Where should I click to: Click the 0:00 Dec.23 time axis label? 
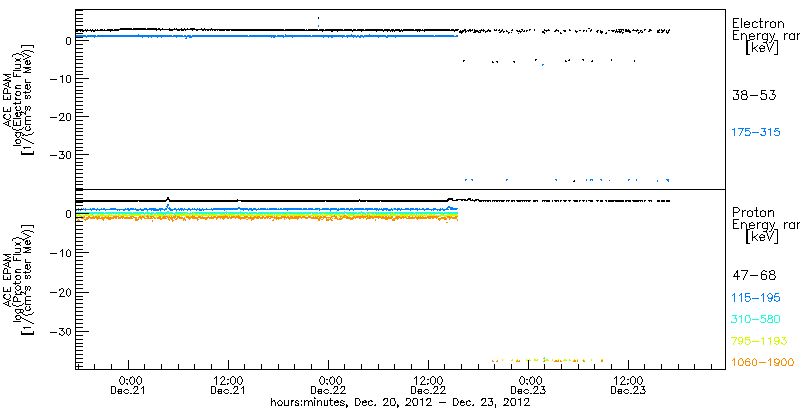pos(529,386)
